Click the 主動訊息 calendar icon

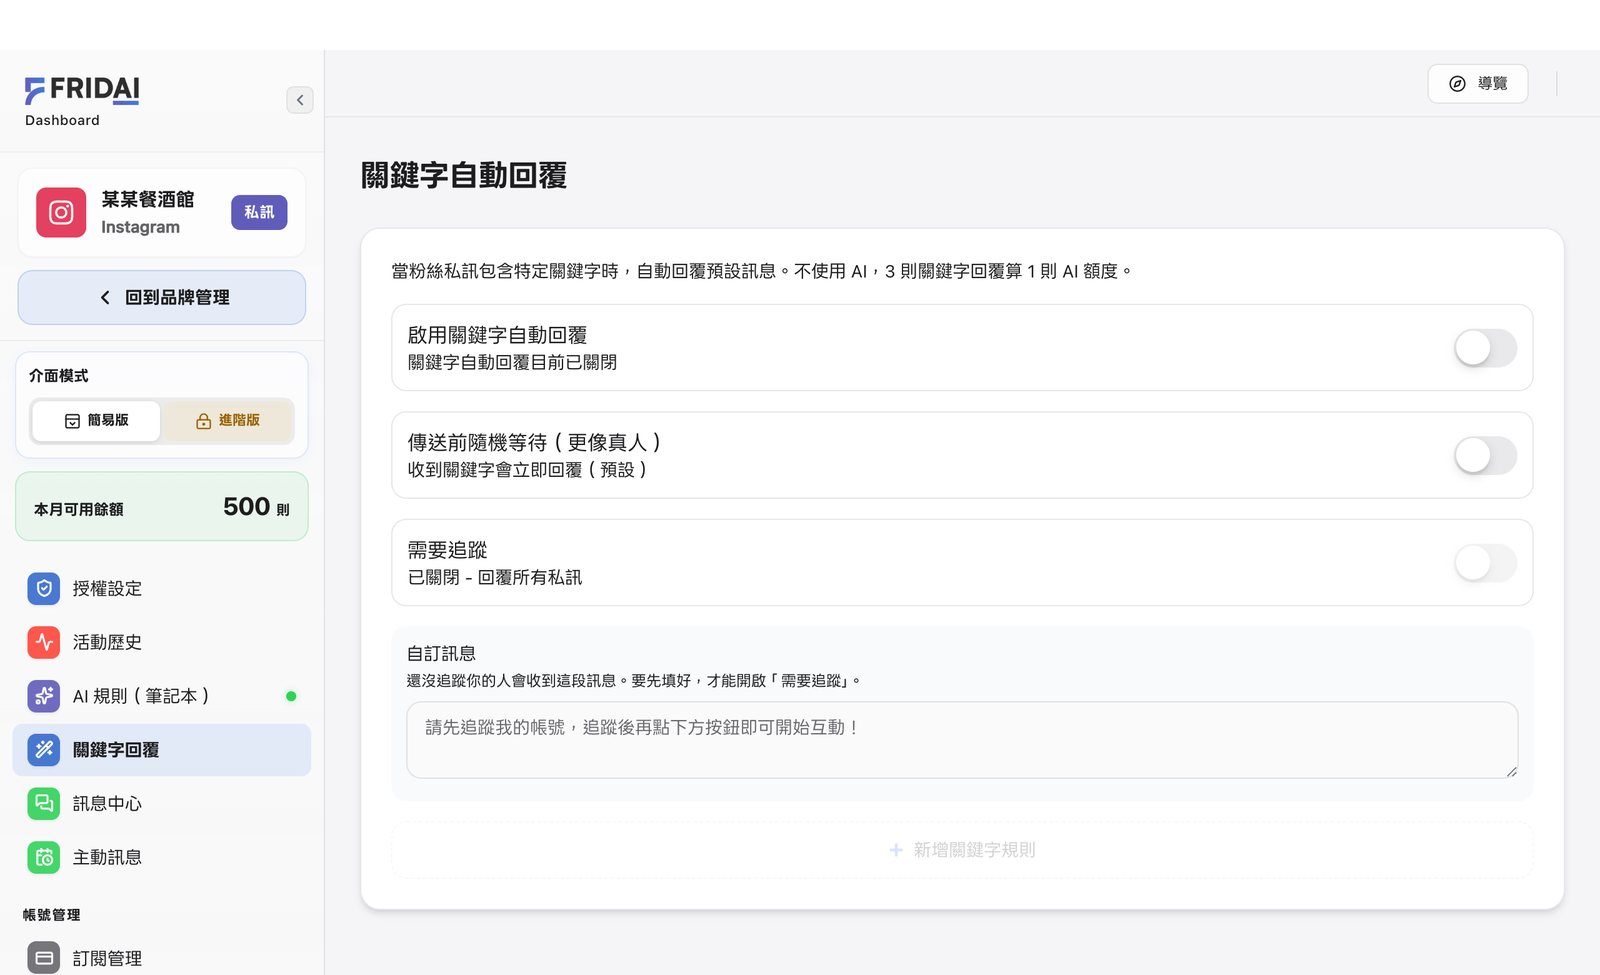point(44,857)
